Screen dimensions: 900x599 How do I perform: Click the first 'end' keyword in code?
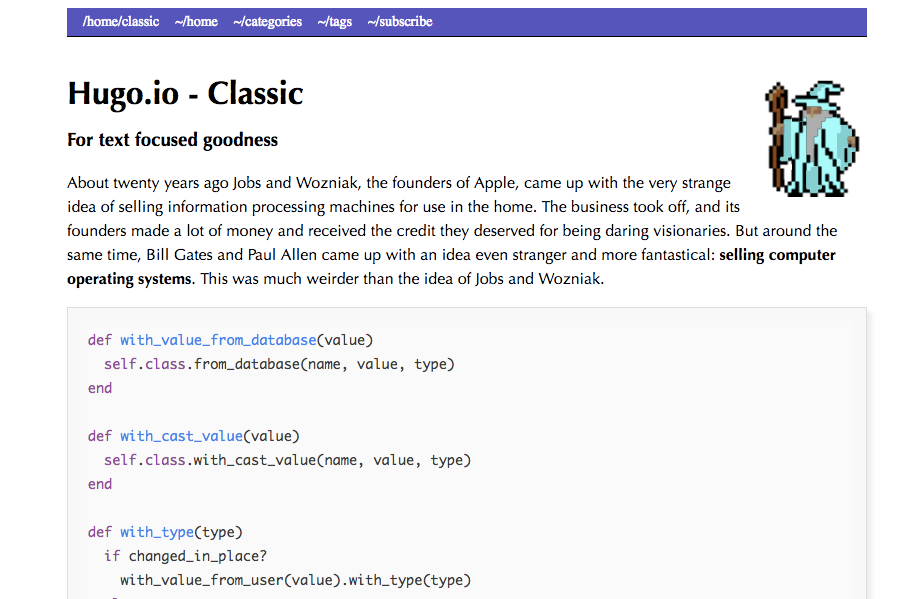[100, 388]
